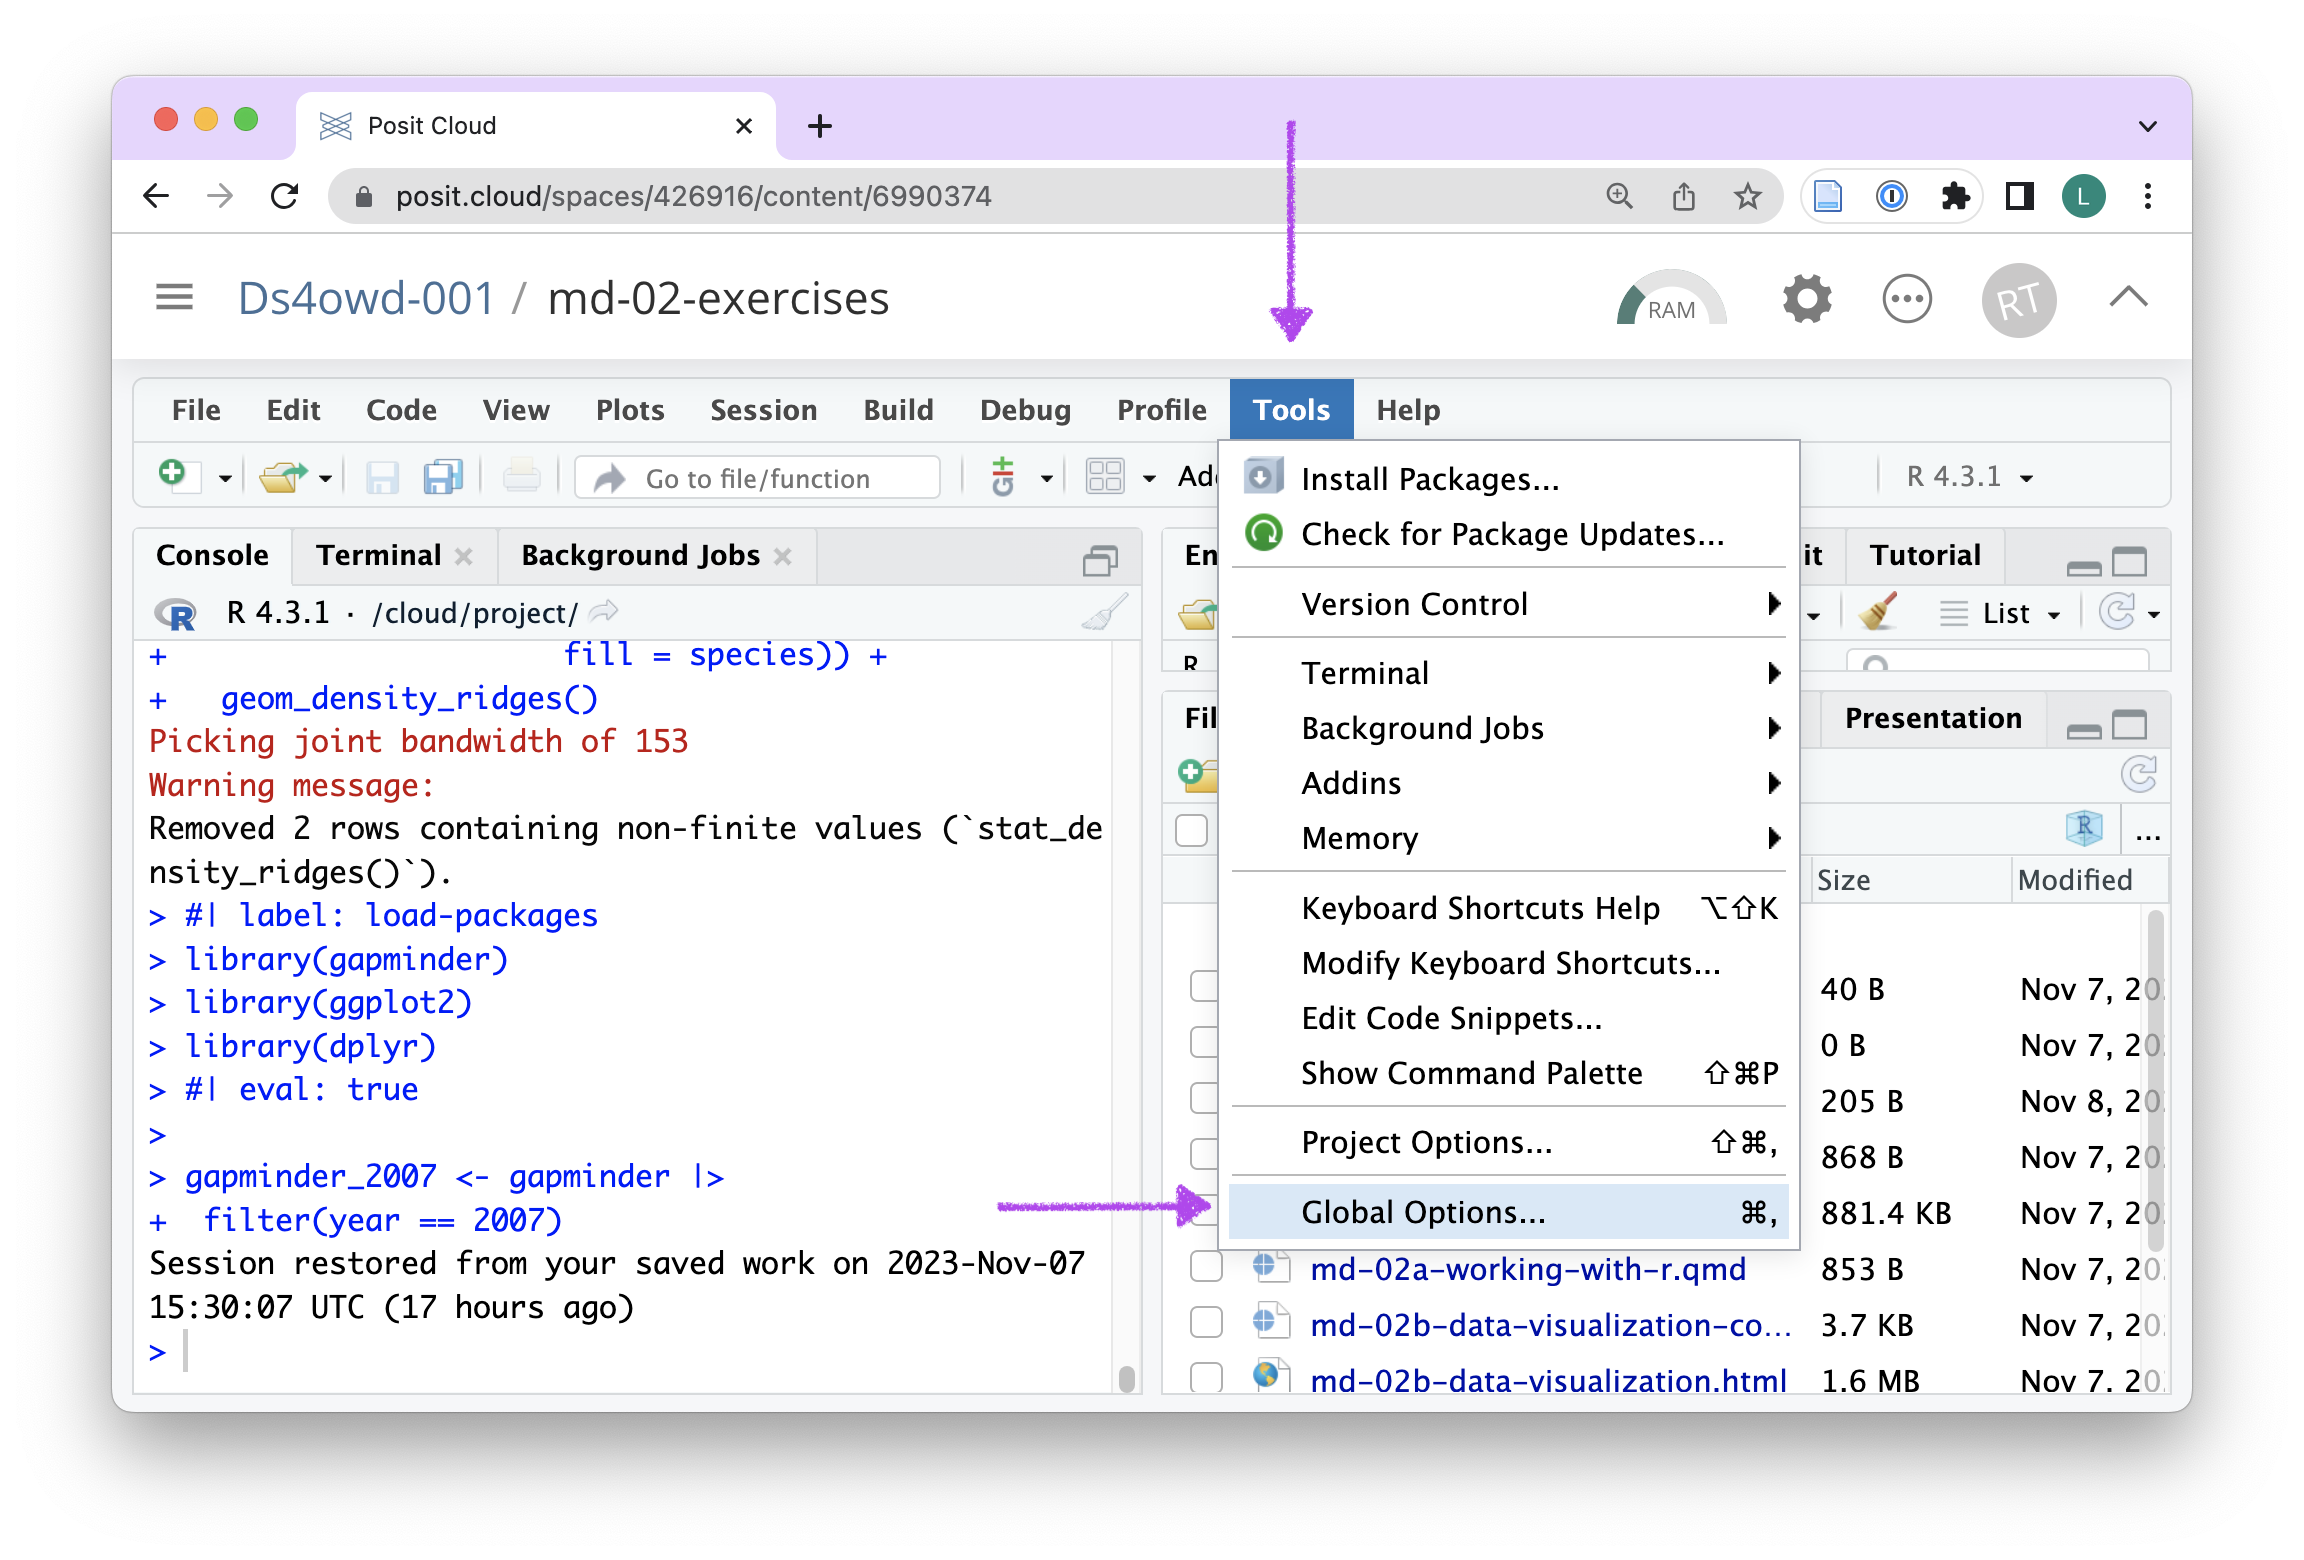Check the md-02b-data-visualization.html file checkbox

tap(1206, 1378)
